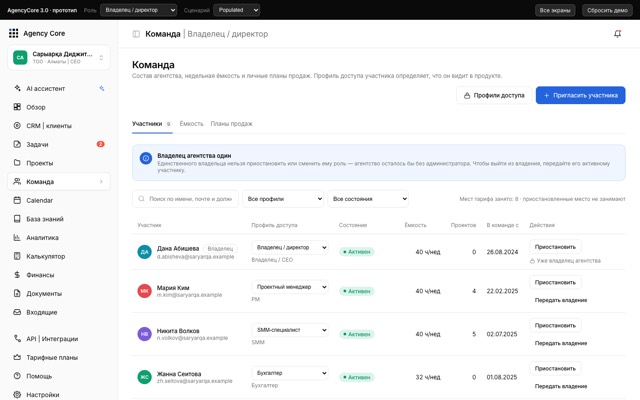Click the date 02.07.2025

tap(502, 334)
